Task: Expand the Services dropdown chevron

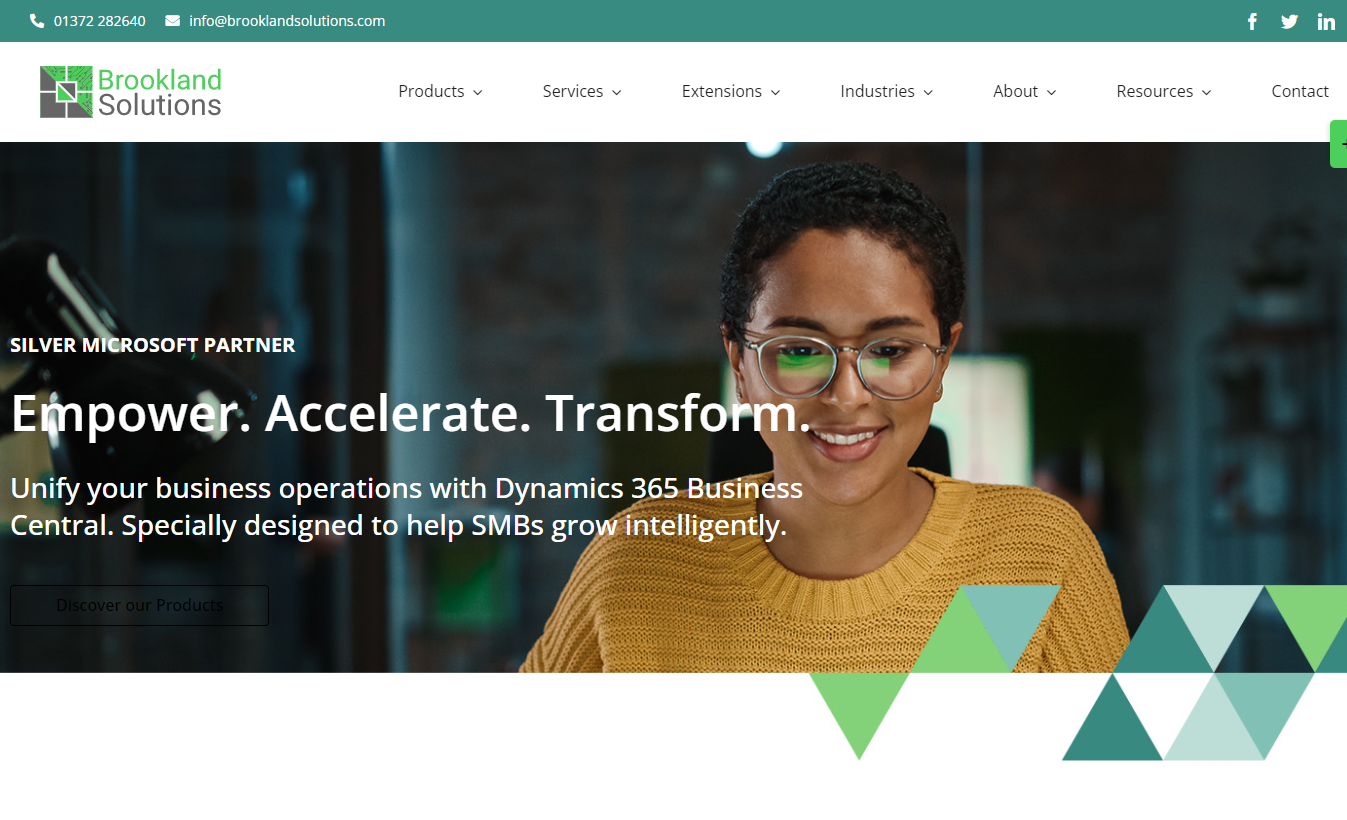Action: 617,92
